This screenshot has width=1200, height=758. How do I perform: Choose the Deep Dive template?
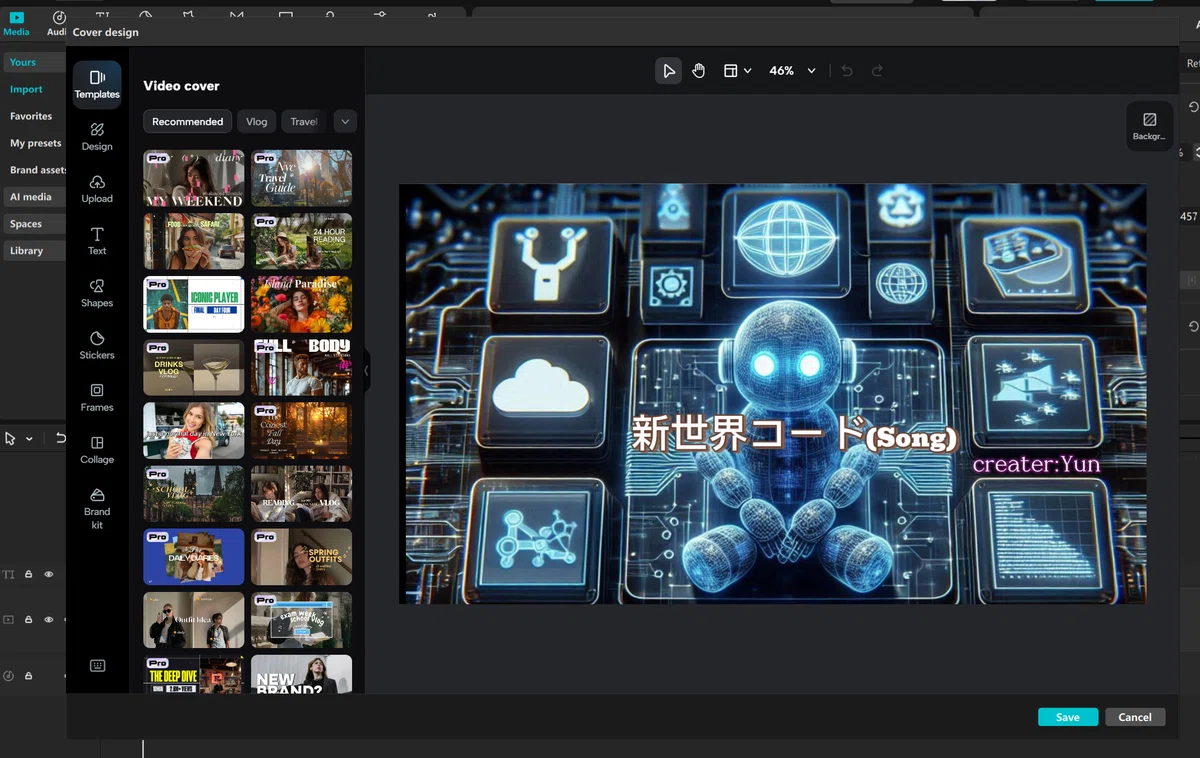(194, 674)
